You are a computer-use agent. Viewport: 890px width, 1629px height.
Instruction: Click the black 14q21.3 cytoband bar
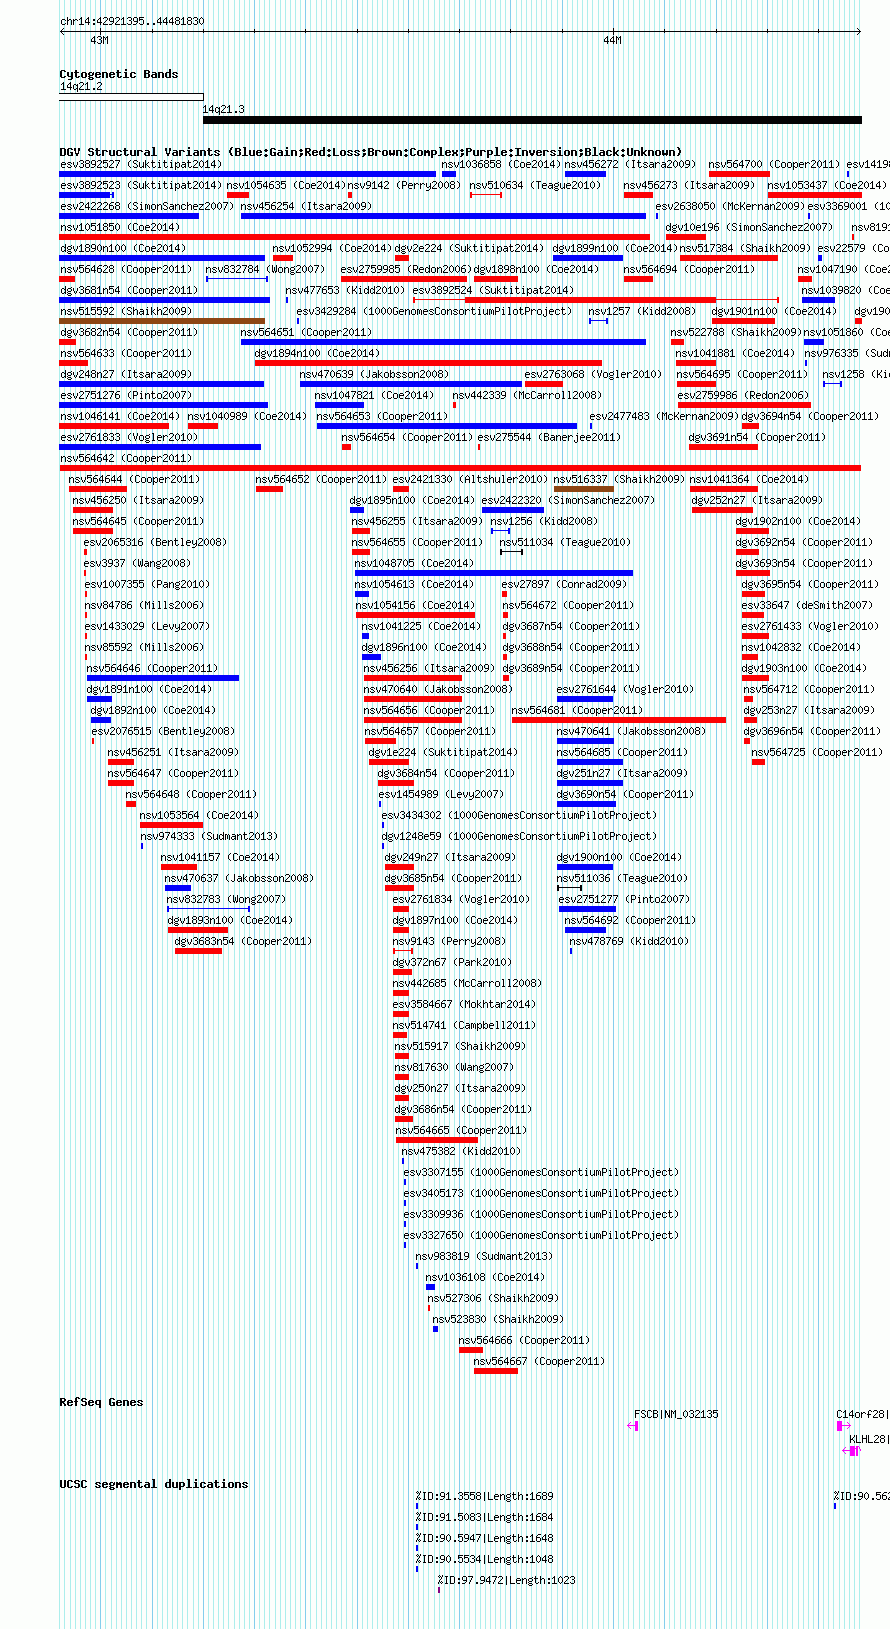point(532,120)
